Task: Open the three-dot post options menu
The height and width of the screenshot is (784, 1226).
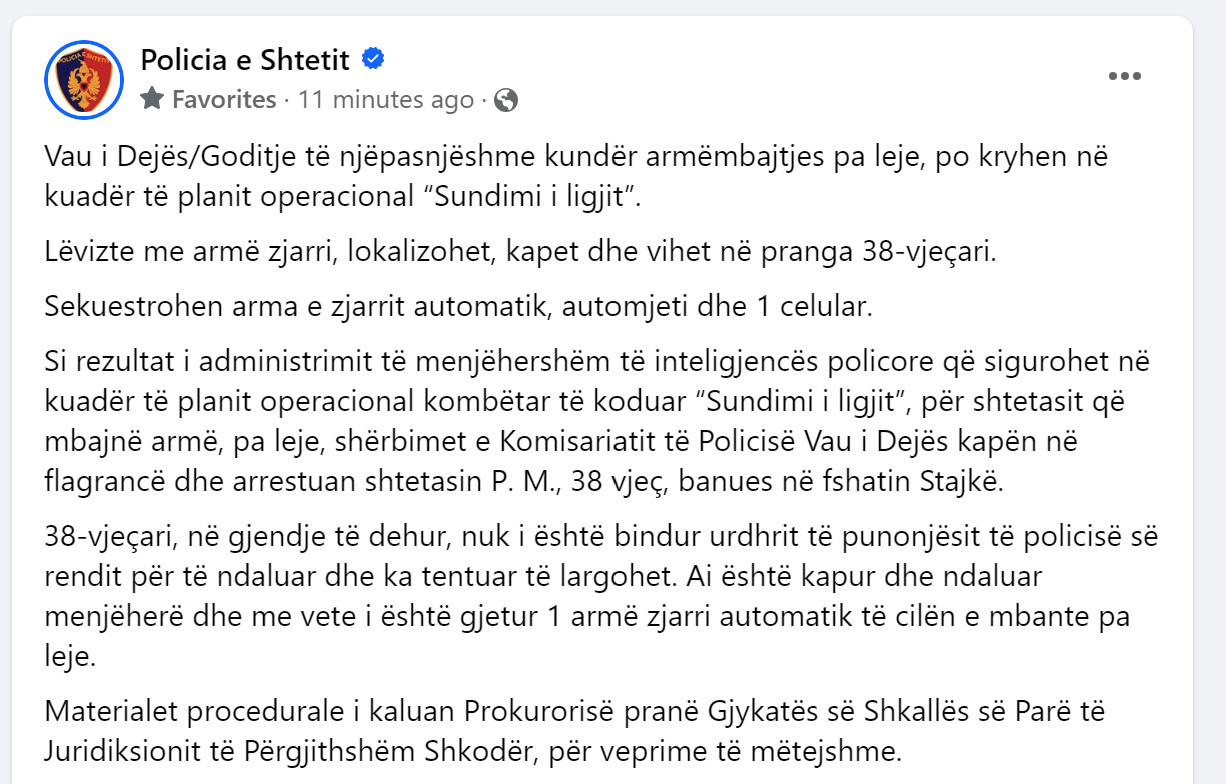Action: 1125,76
